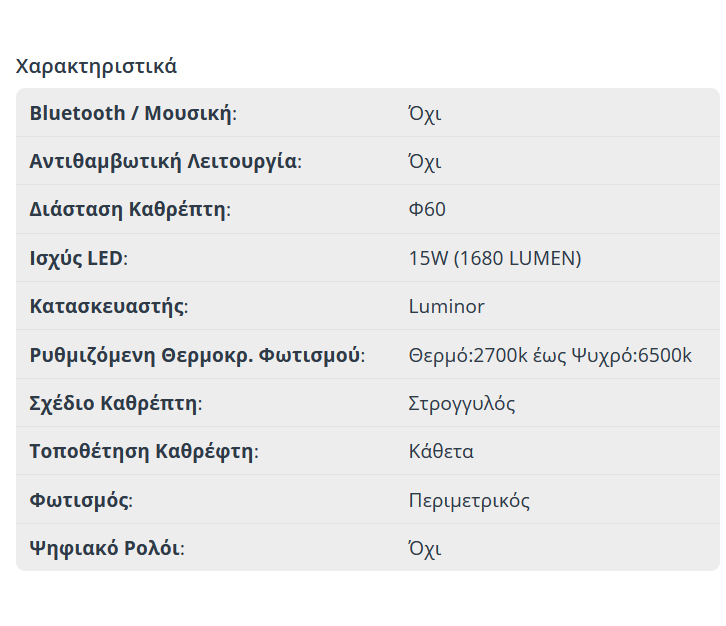The width and height of the screenshot is (726, 626).
Task: Click the Ισχύς LED label
Action: [79, 258]
